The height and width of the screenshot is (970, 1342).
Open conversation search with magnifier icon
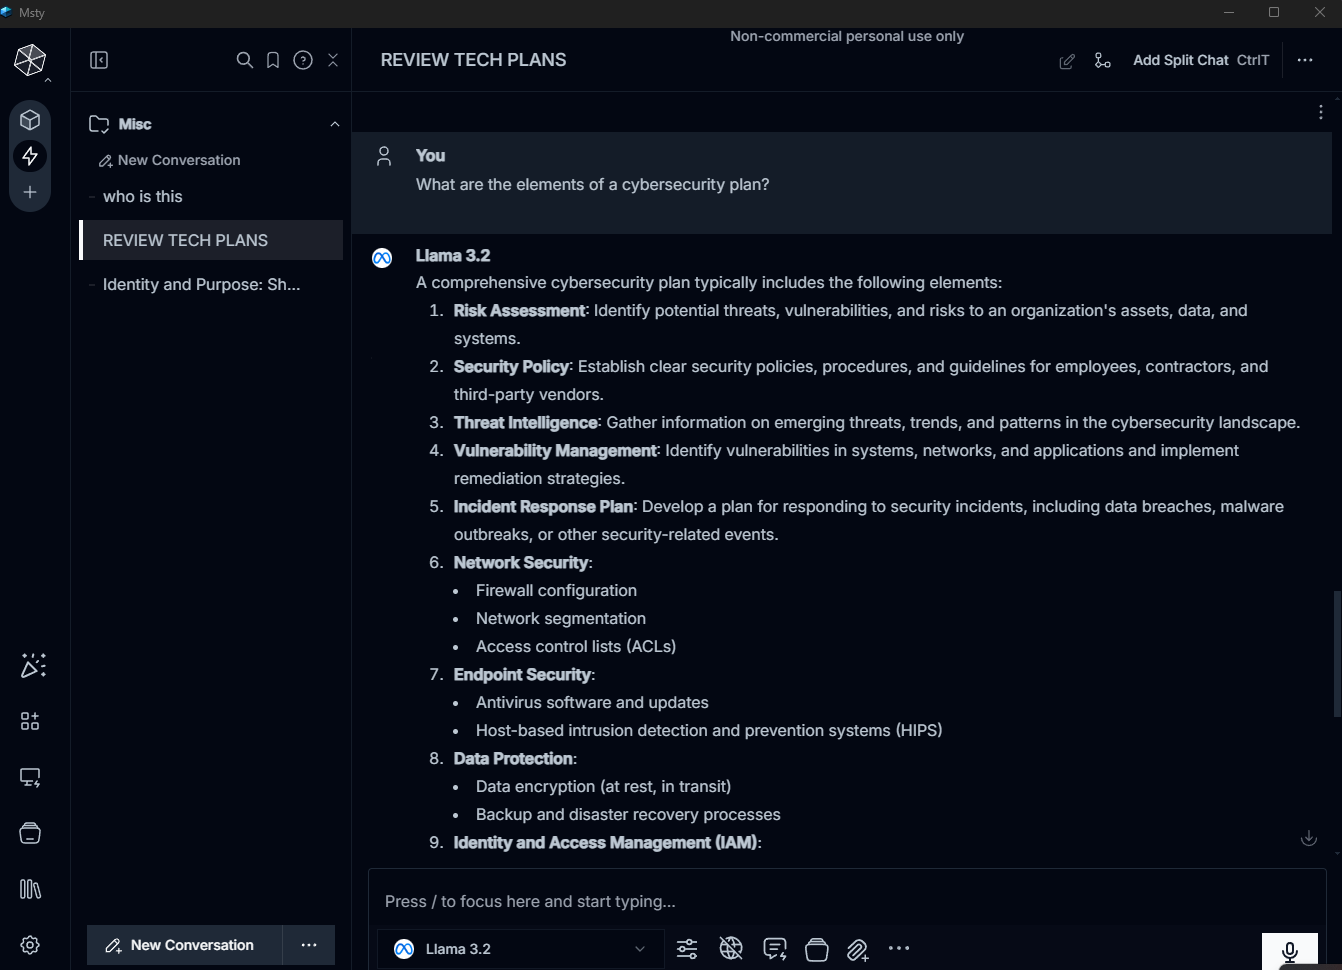coord(244,60)
